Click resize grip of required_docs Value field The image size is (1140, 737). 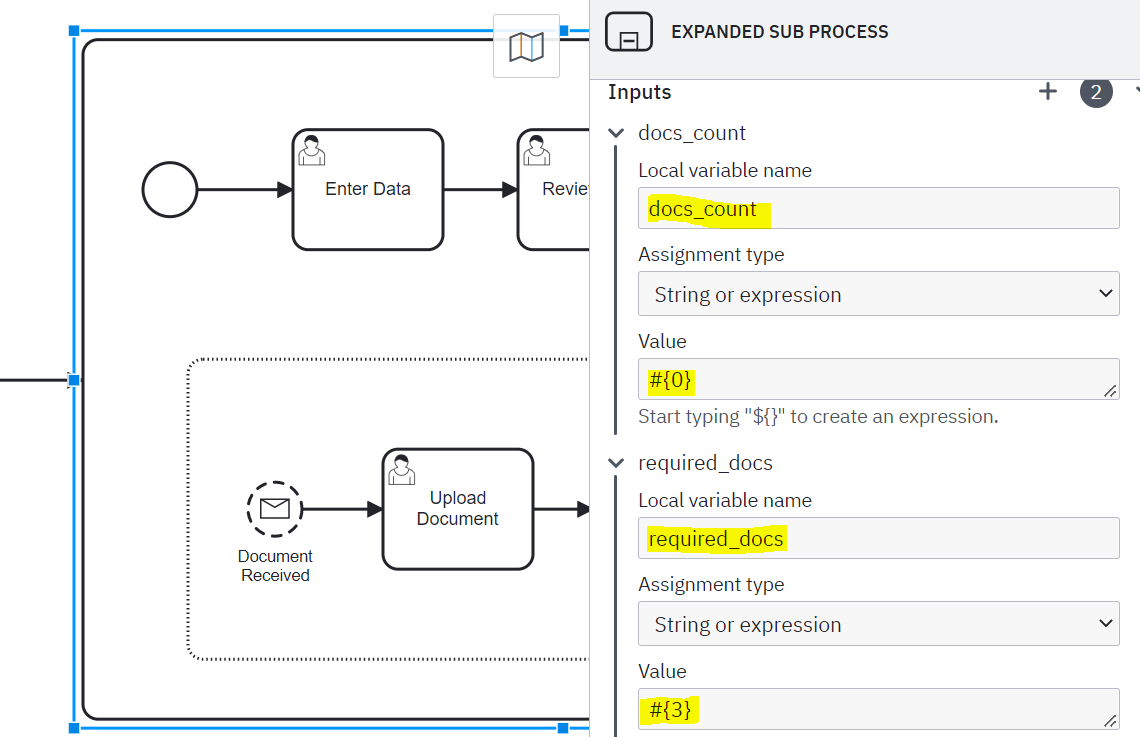pos(1110,721)
